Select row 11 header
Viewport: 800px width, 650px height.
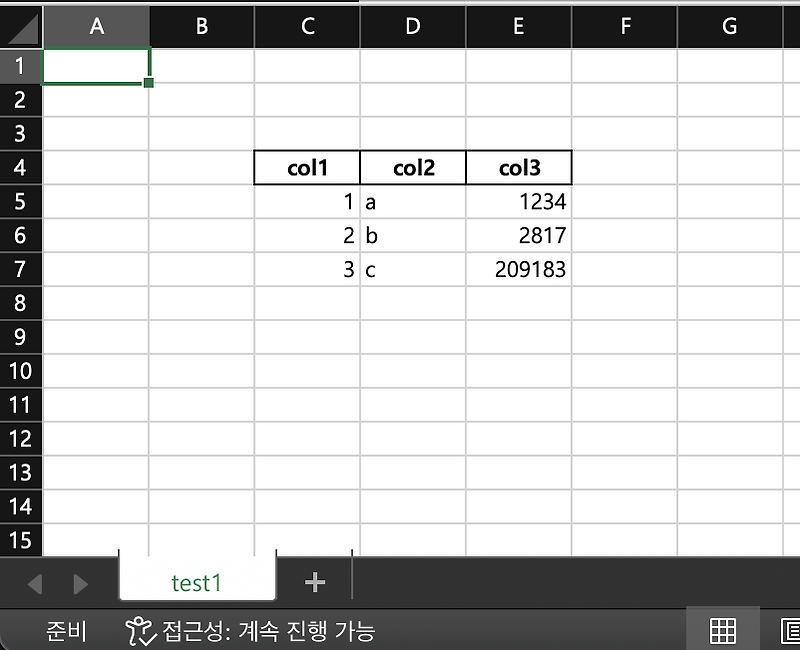(x=20, y=405)
